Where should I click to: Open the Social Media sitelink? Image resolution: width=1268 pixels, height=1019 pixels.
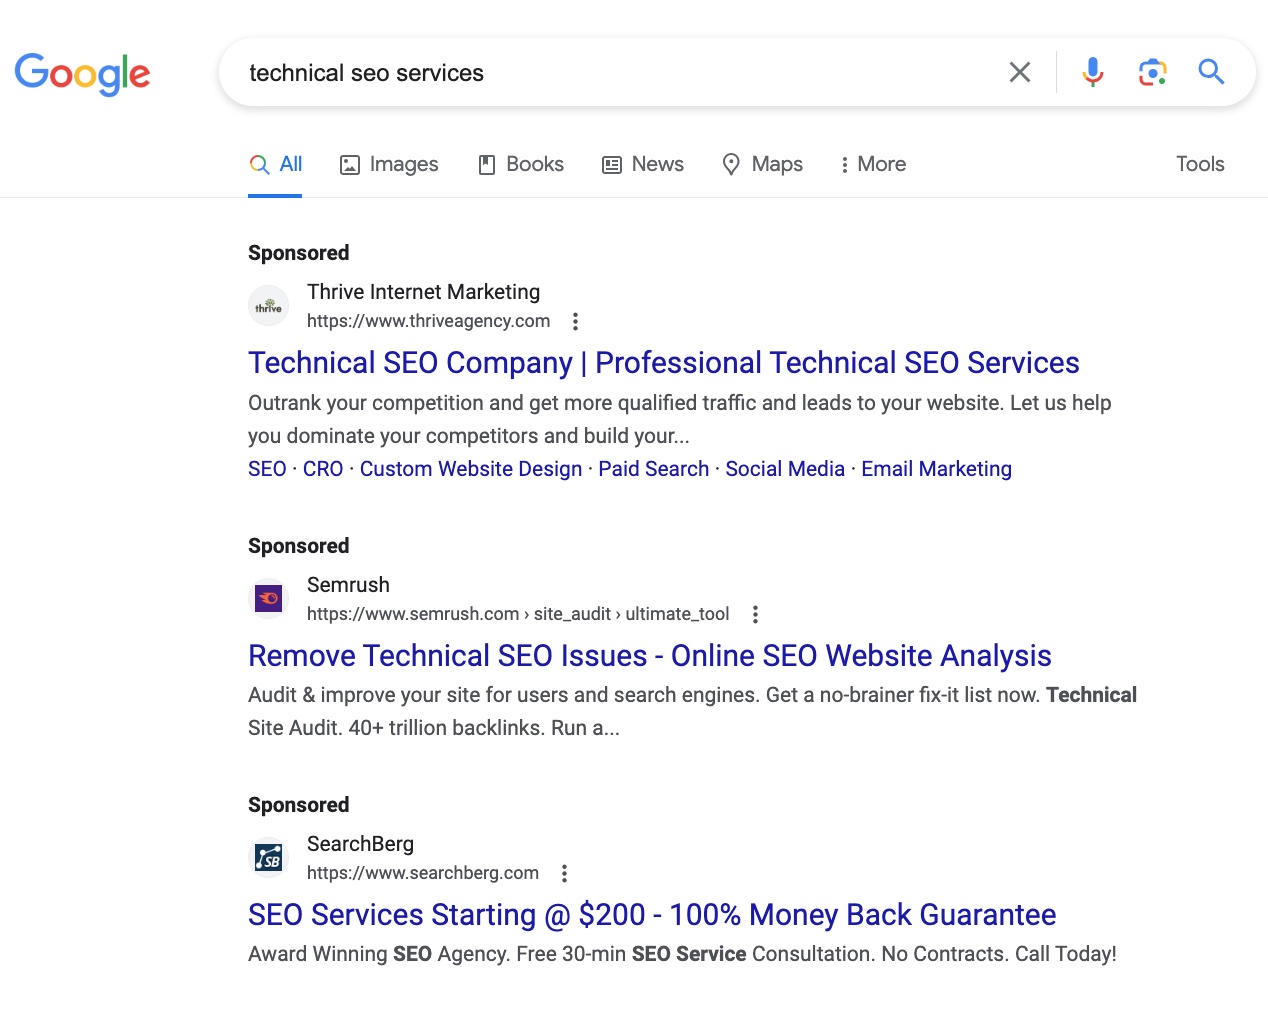[785, 469]
